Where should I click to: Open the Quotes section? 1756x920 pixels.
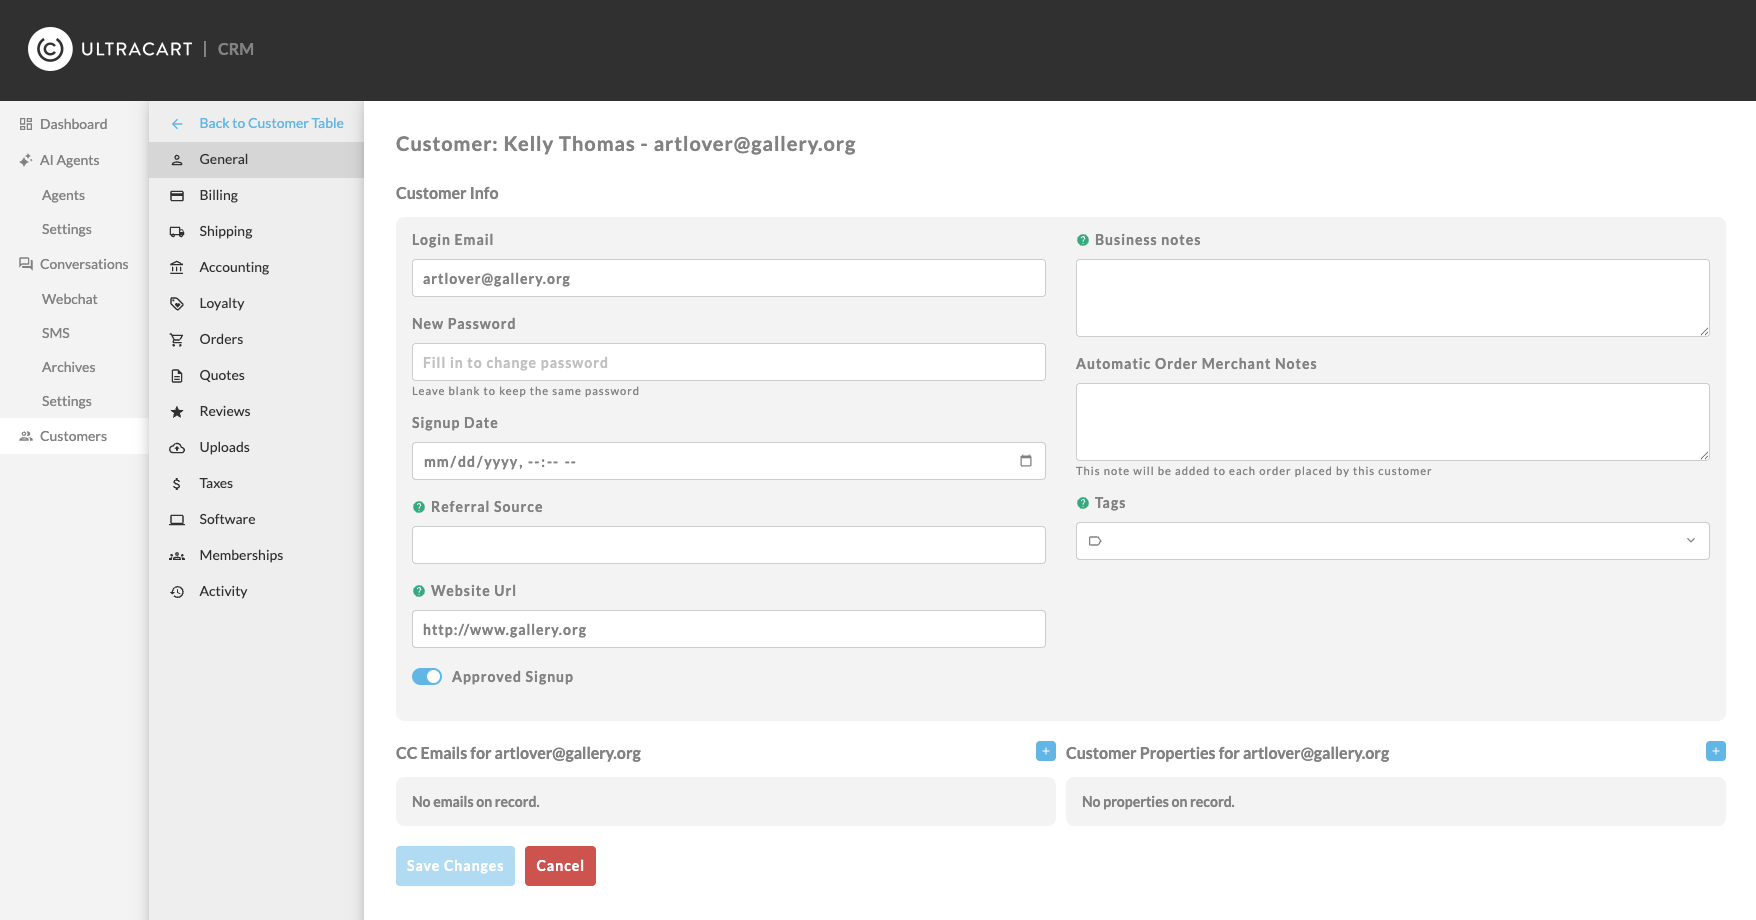pyautogui.click(x=256, y=376)
